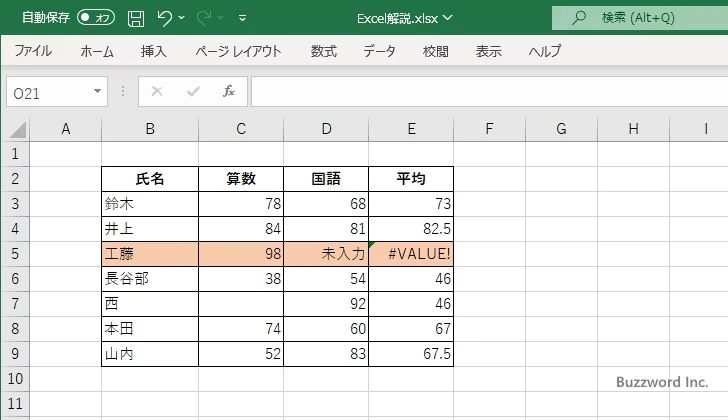This screenshot has width=728, height=420.
Task: Switch to the データ tab
Action: (x=379, y=51)
